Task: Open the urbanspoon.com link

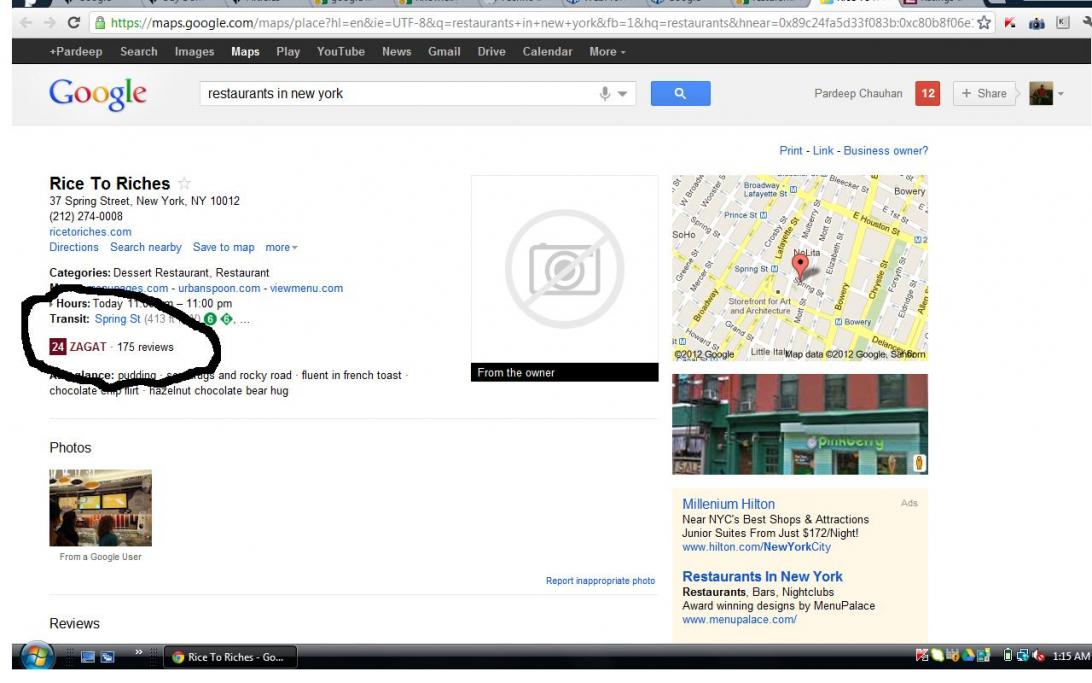Action: [x=219, y=288]
